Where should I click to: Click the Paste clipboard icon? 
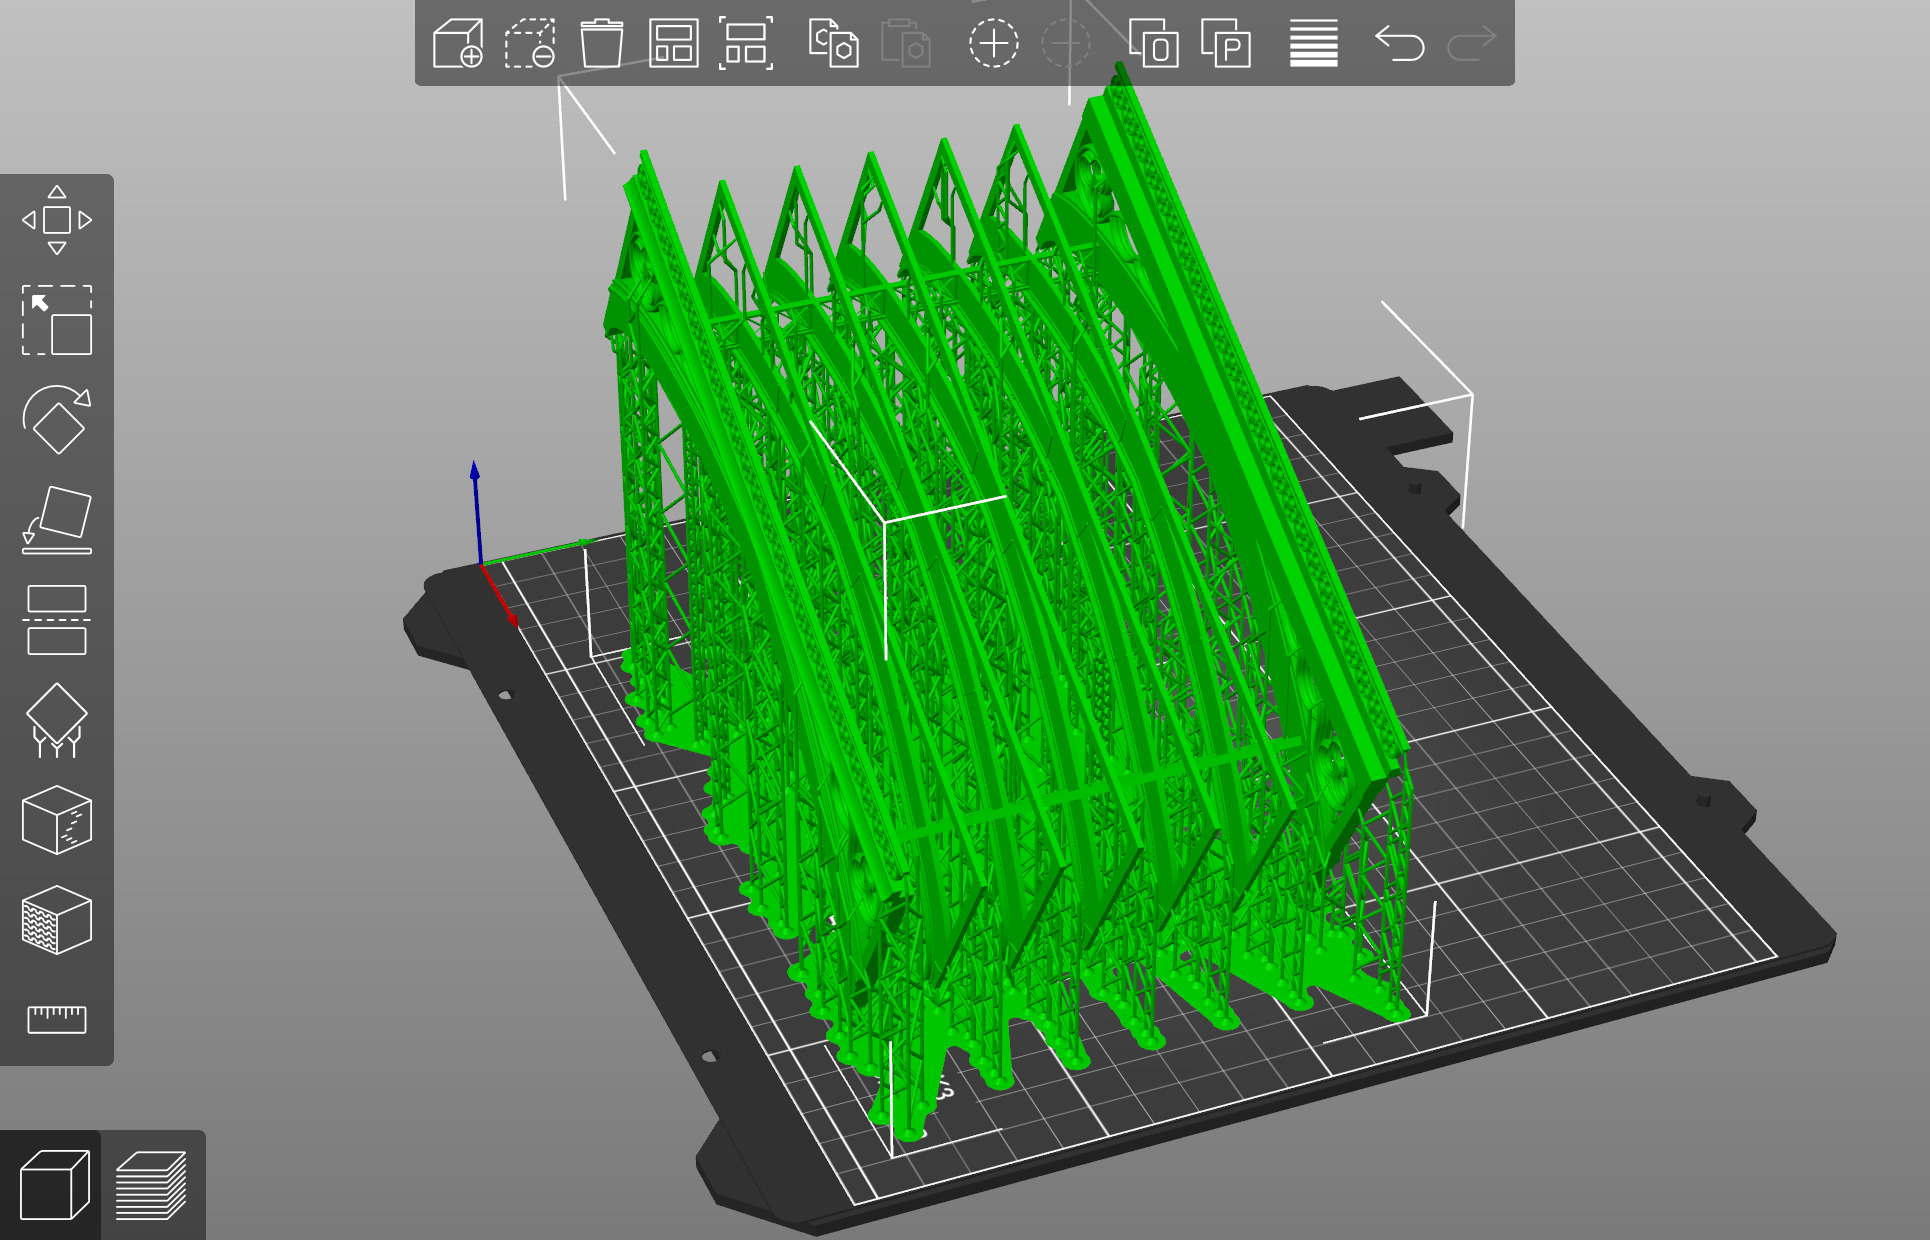pos(905,44)
